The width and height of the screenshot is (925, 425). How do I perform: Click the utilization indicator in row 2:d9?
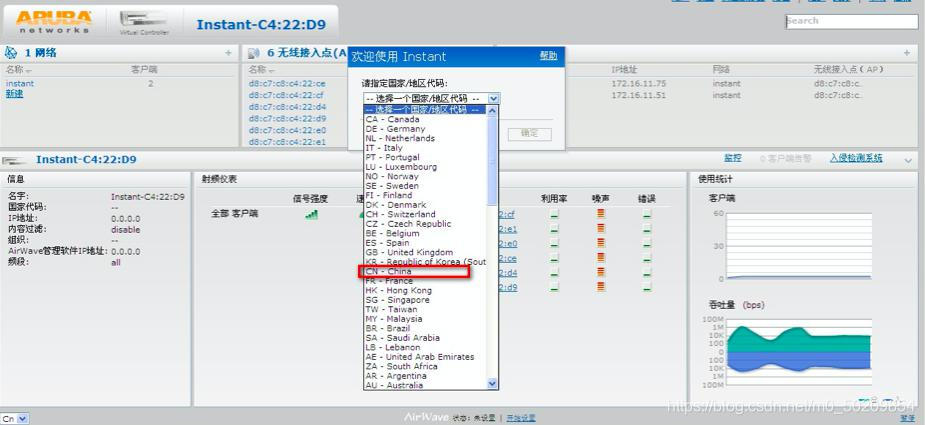coord(554,287)
